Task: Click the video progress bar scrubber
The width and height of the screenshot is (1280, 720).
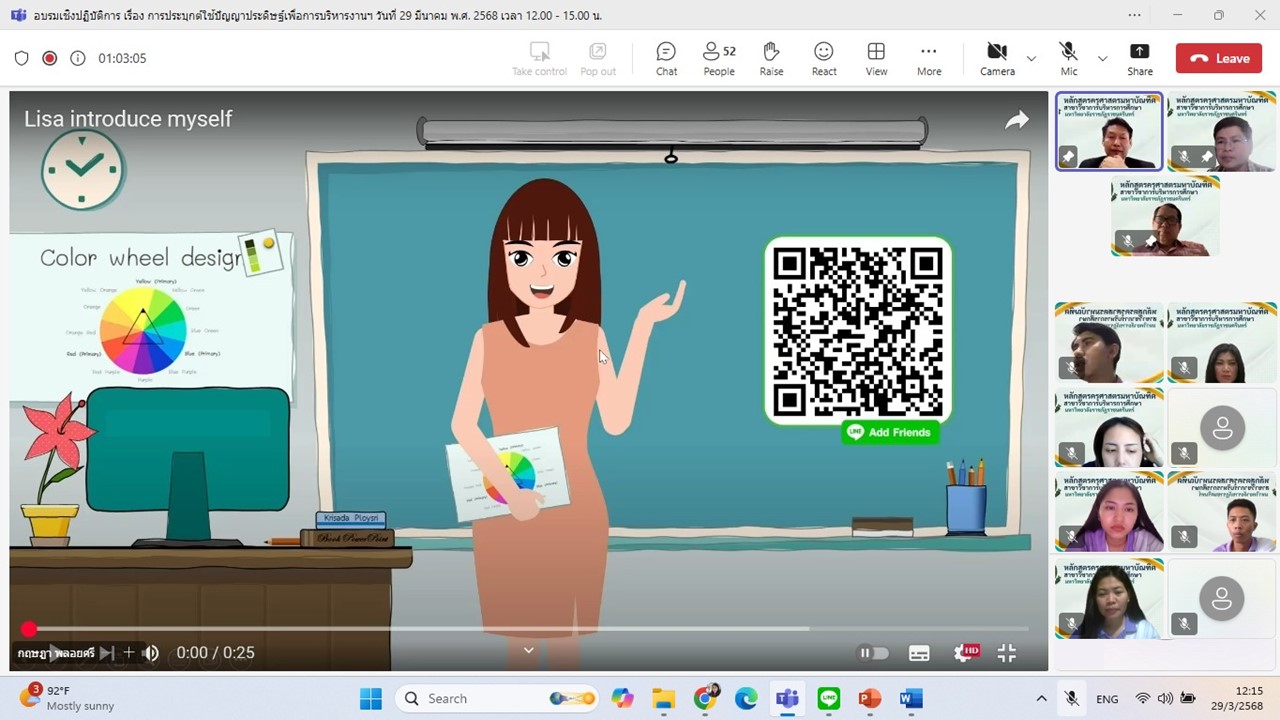Action: [x=28, y=628]
